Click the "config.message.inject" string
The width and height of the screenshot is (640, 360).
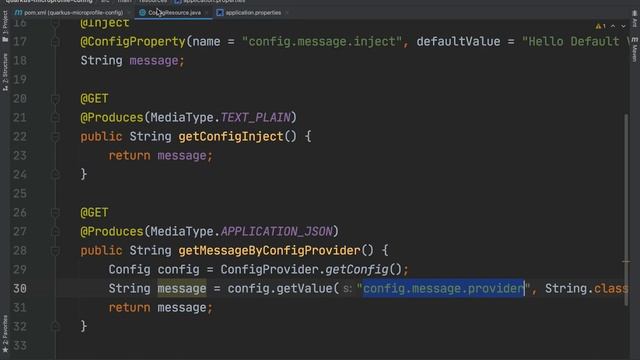tap(322, 42)
